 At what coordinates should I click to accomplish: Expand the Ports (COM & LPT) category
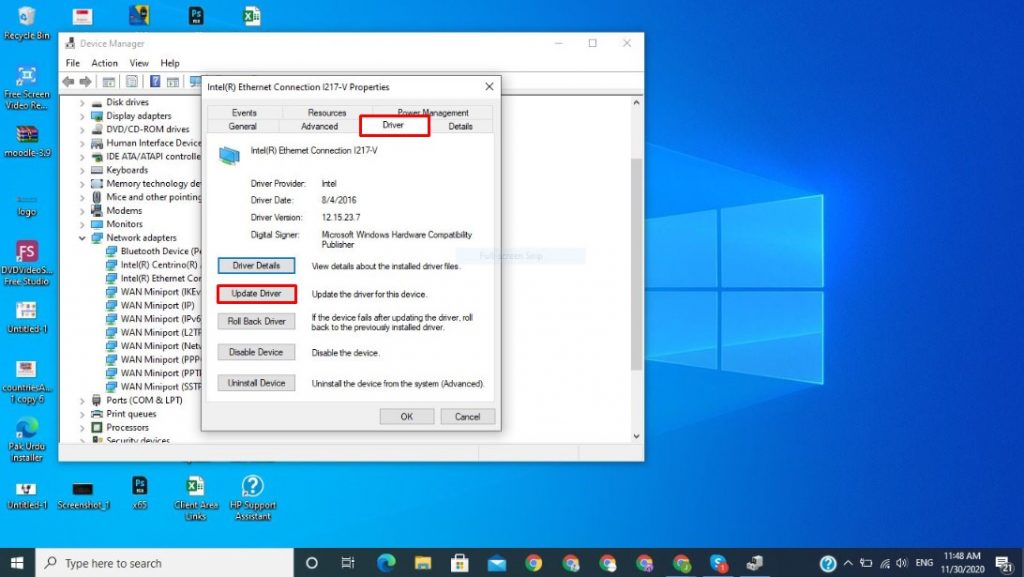(83, 400)
